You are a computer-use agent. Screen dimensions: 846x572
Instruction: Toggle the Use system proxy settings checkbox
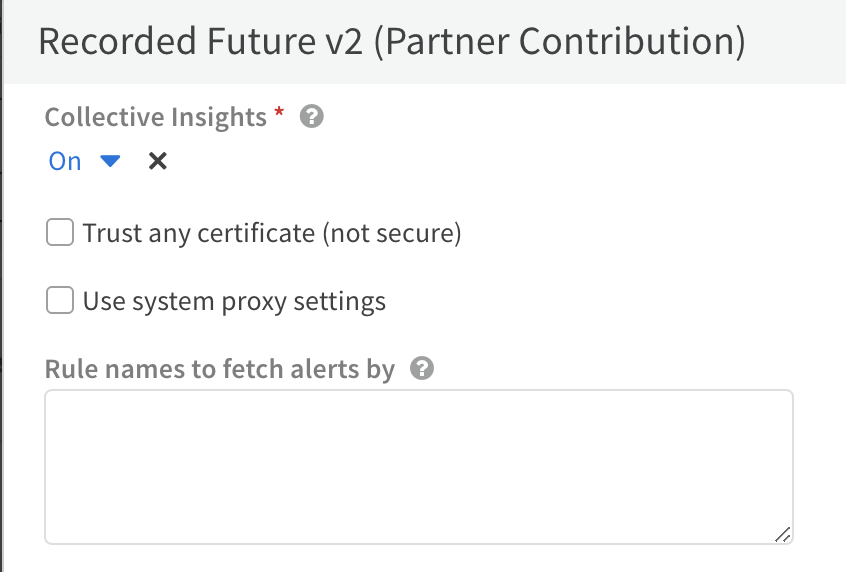pyautogui.click(x=61, y=301)
